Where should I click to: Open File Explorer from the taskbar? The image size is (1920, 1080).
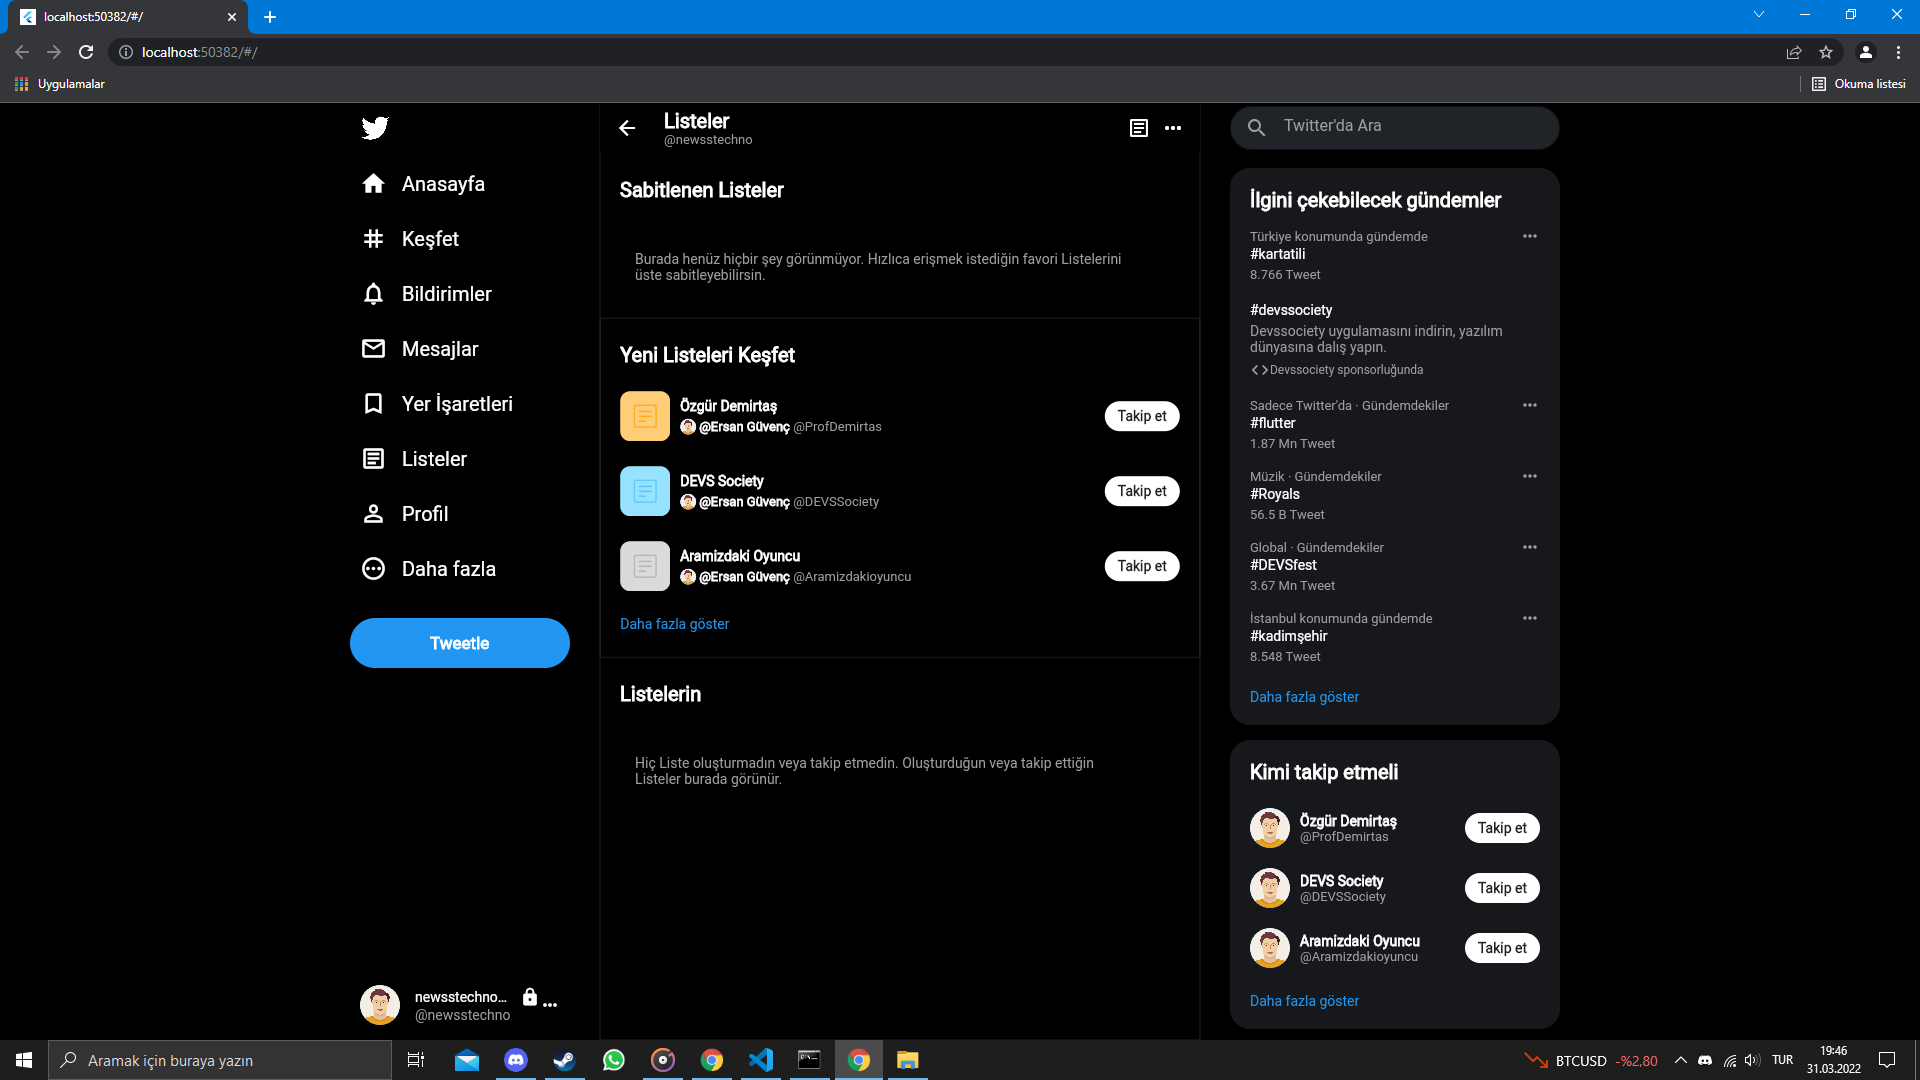908,1060
